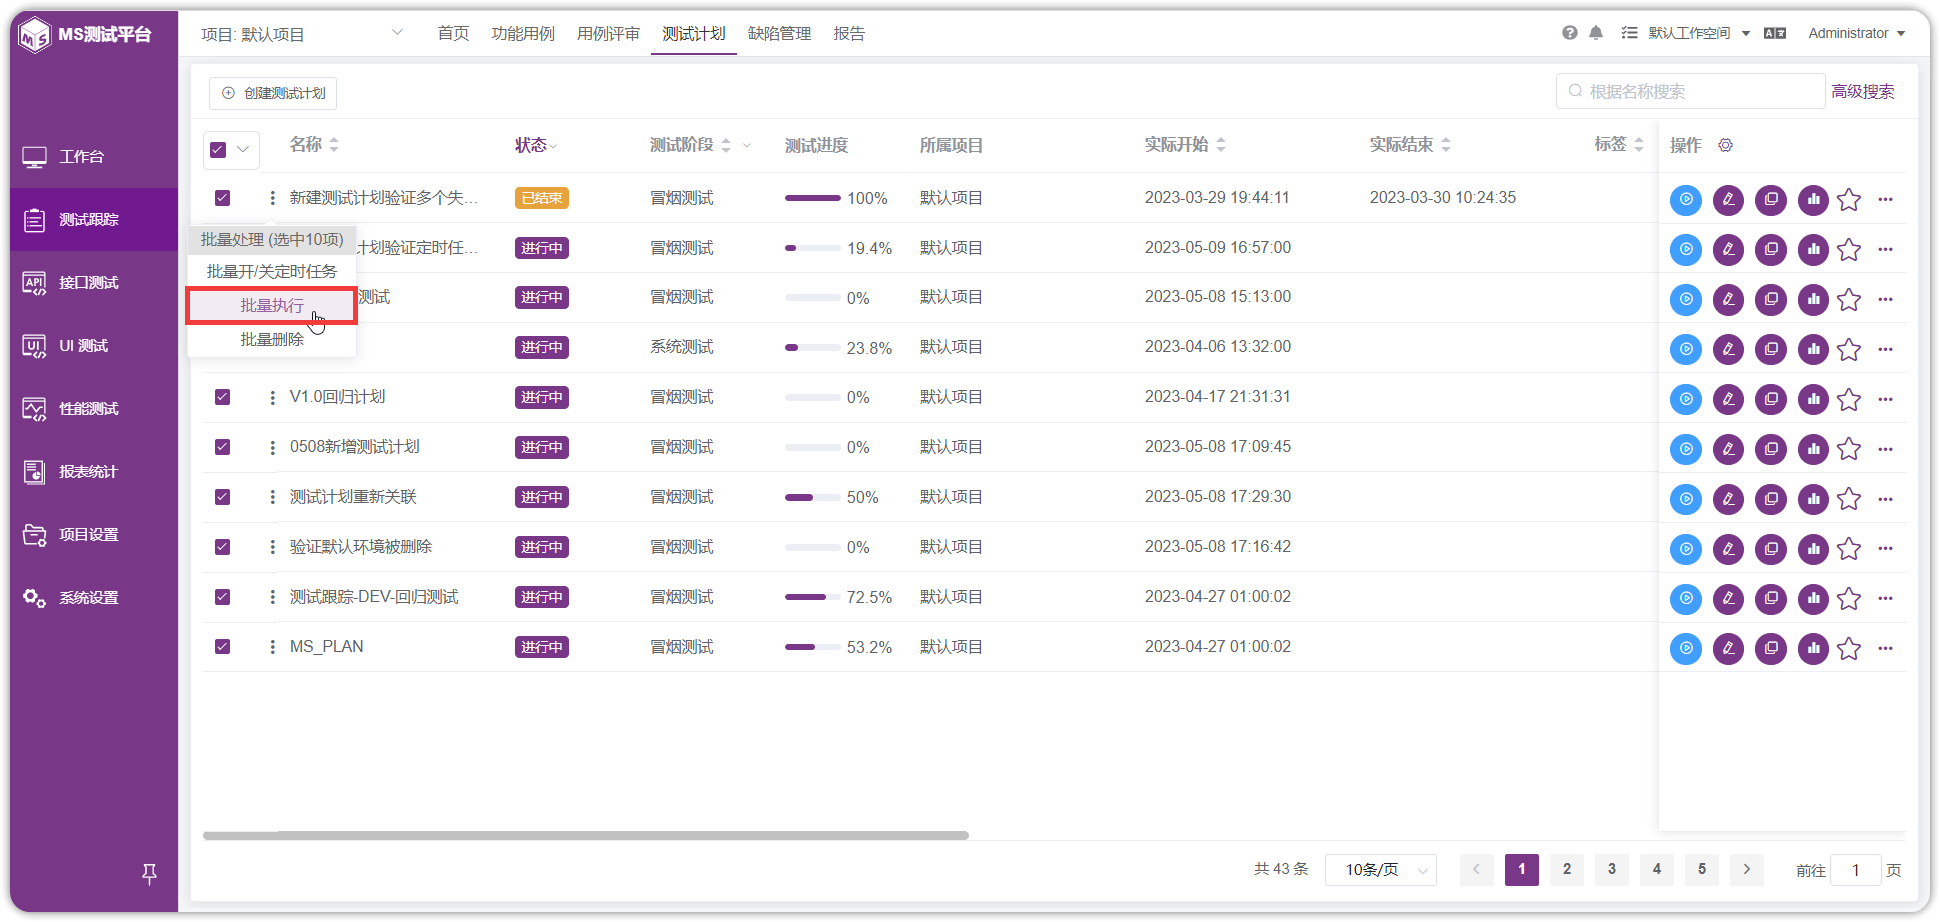Run the 测试跟踪-DEV-回归测试 plan play icon

click(x=1686, y=599)
